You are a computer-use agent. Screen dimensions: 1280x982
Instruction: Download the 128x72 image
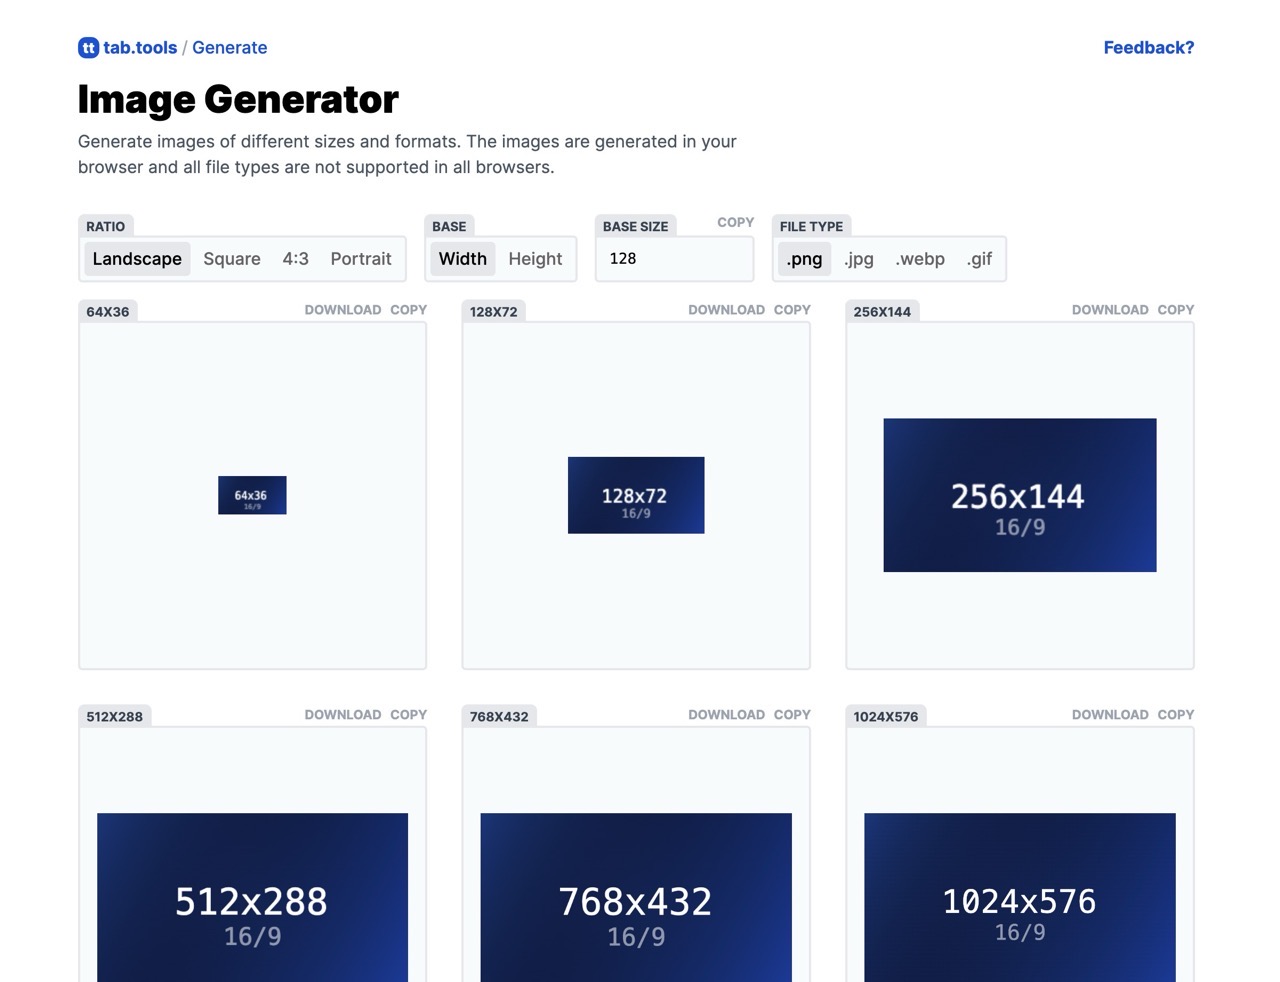click(x=726, y=310)
